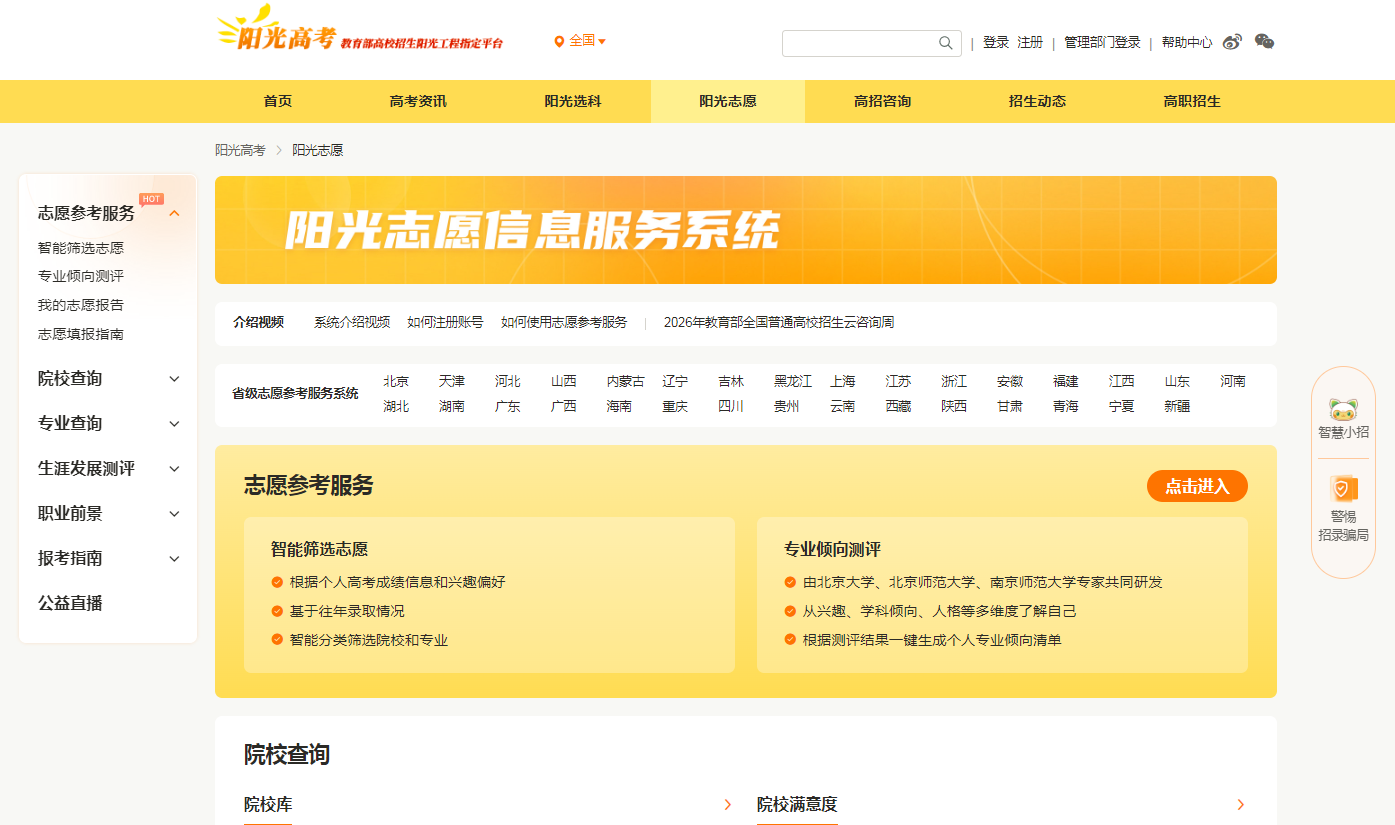Image resolution: width=1395 pixels, height=825 pixels.
Task: Open the 如何注册账号 video link
Action: point(445,322)
